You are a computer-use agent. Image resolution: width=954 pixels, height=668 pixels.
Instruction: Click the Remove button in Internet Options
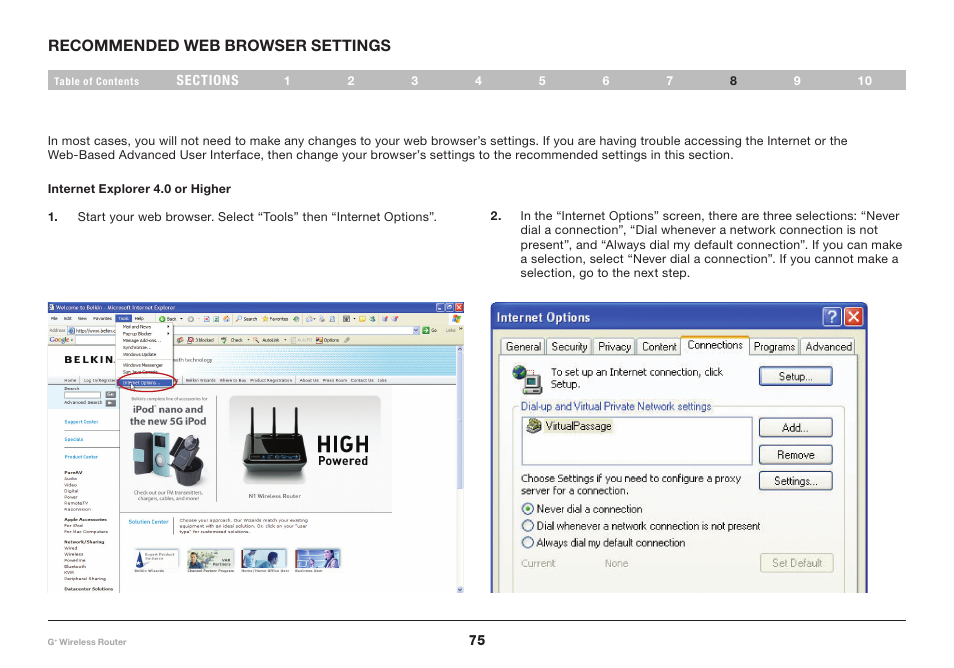click(795, 454)
